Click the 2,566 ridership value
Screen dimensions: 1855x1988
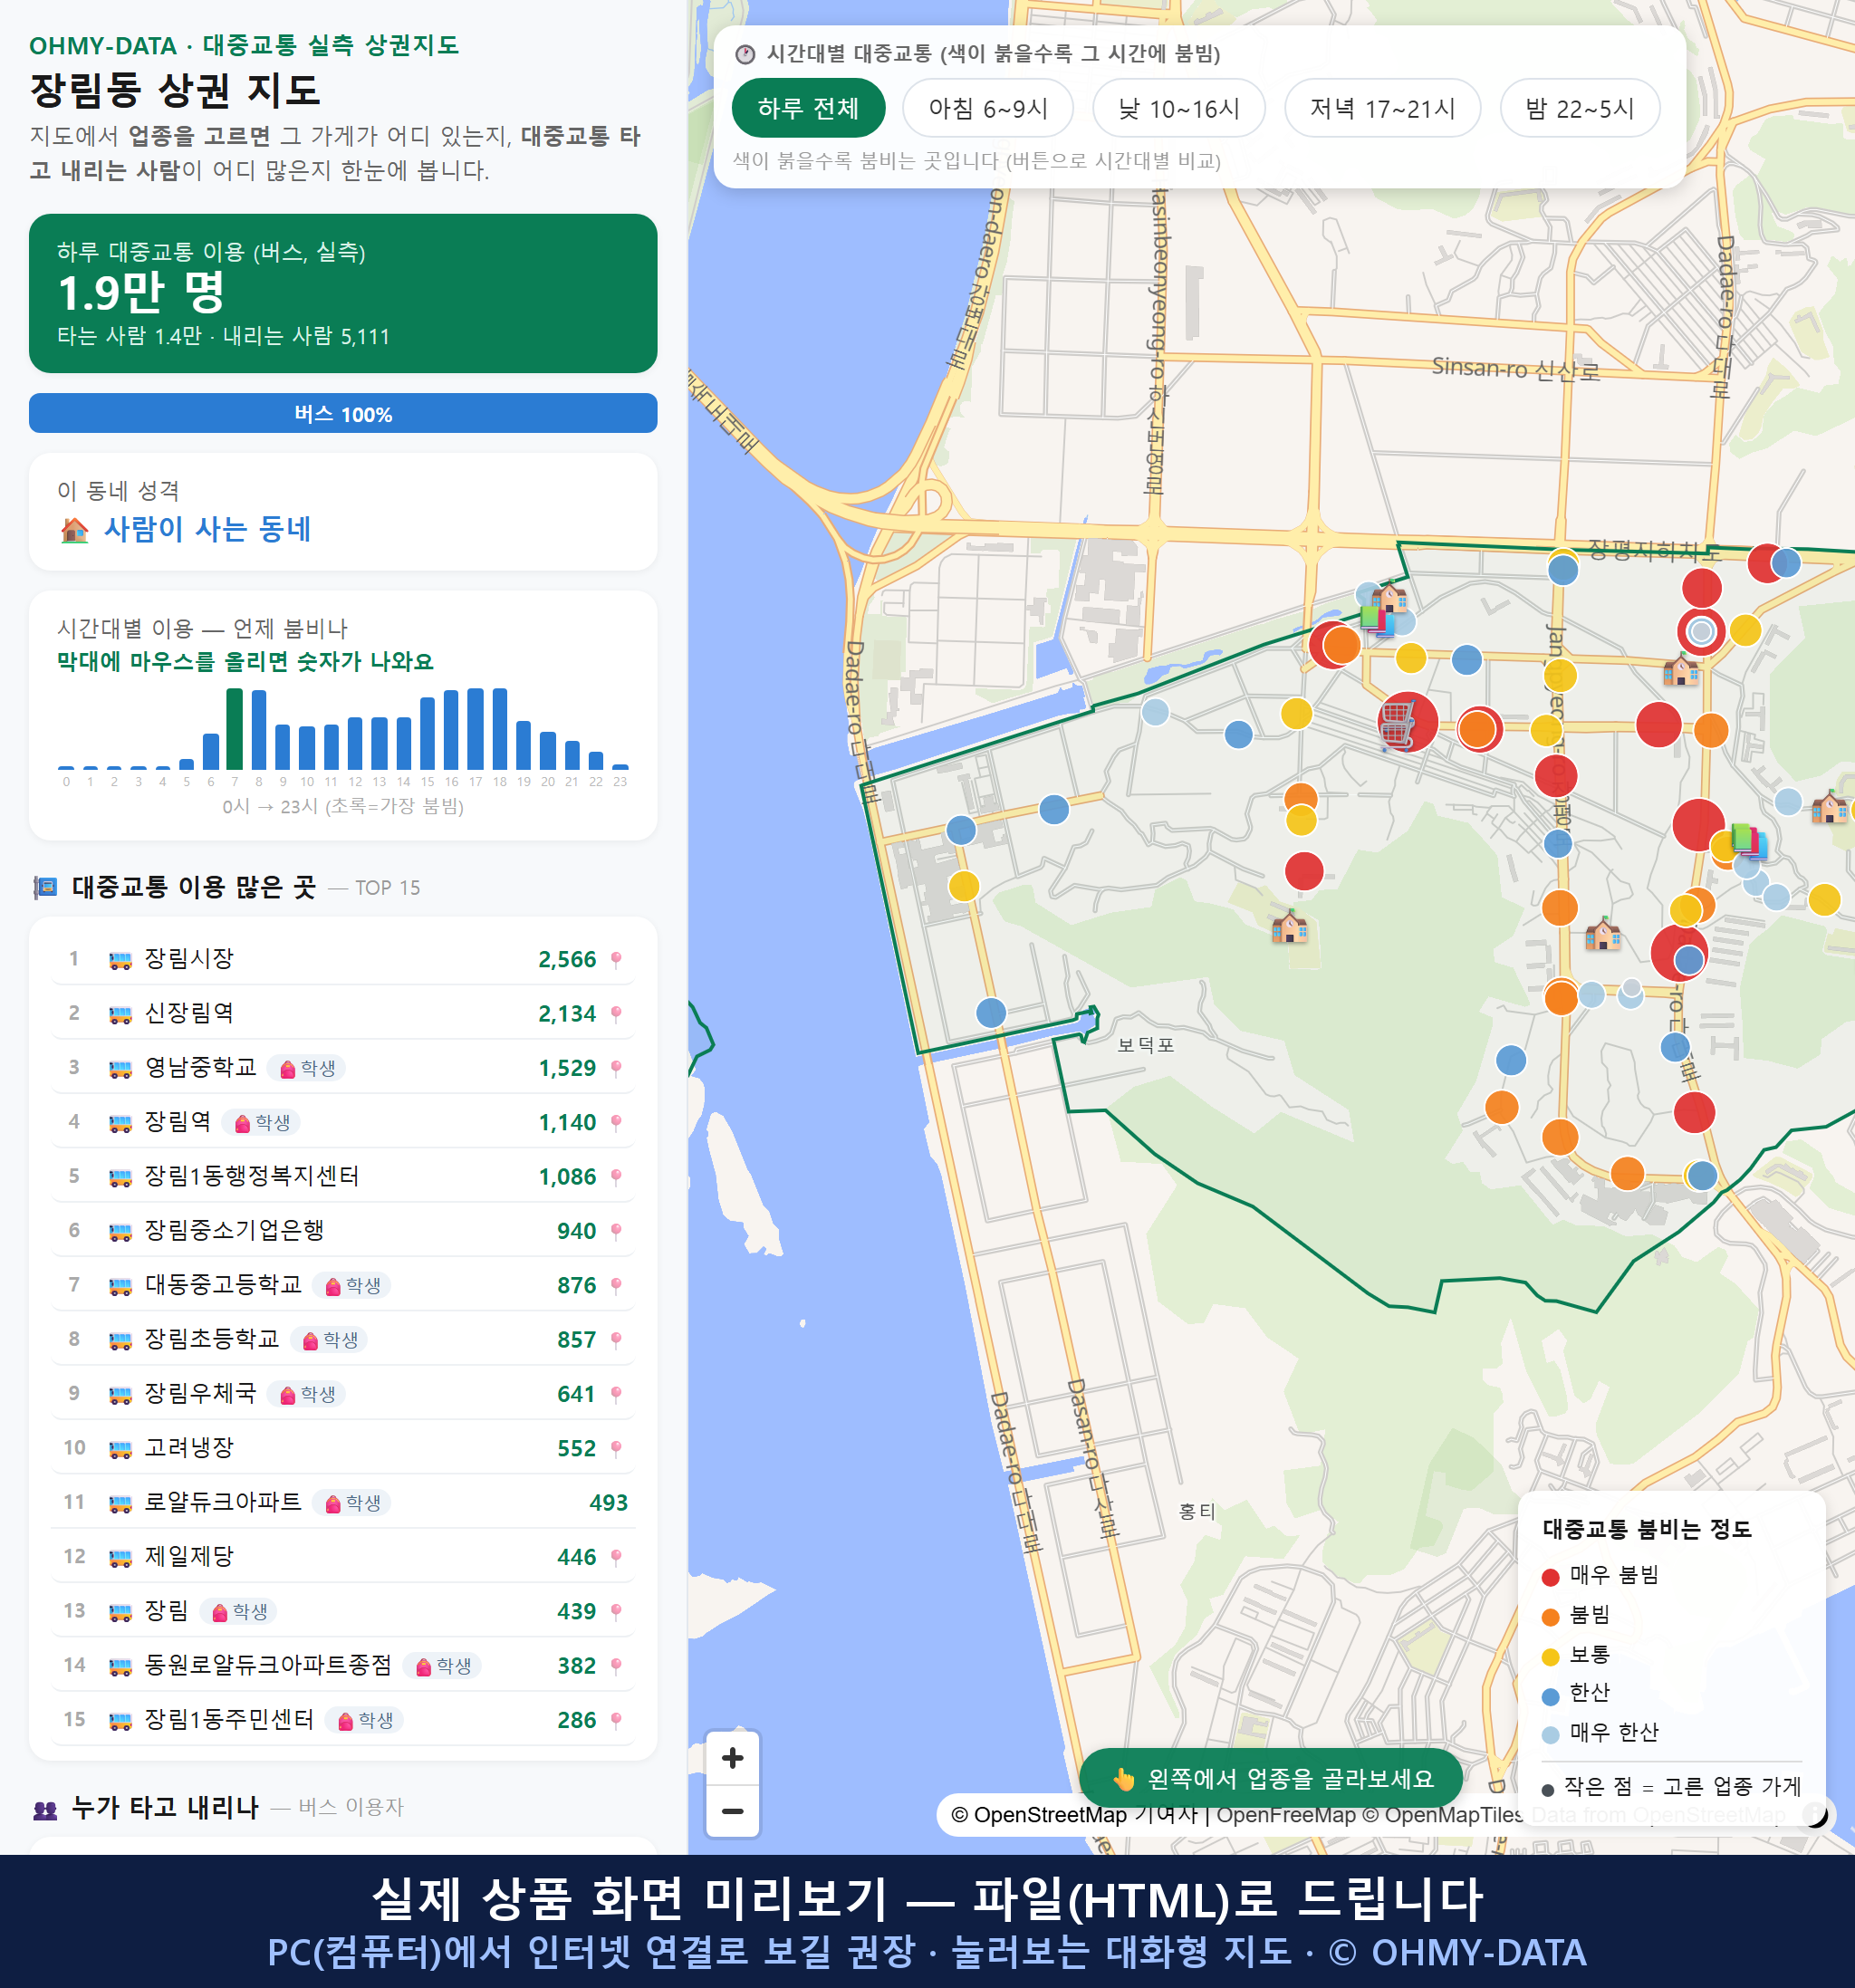(x=567, y=960)
